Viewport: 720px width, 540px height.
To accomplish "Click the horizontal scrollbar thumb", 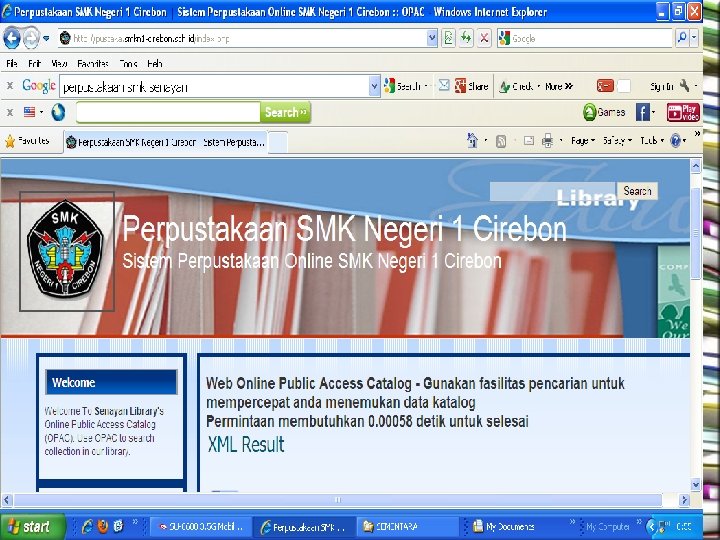I will (338, 500).
